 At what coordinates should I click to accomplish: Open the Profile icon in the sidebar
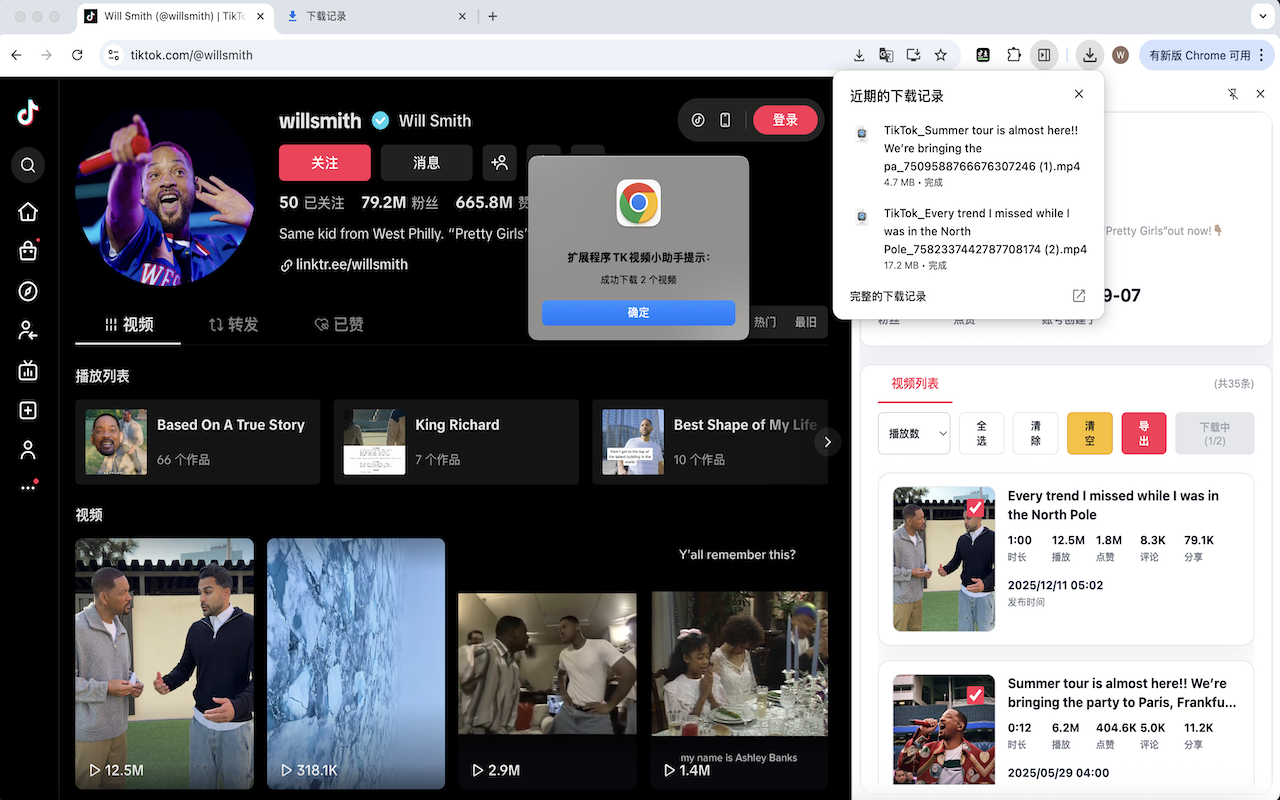point(28,450)
